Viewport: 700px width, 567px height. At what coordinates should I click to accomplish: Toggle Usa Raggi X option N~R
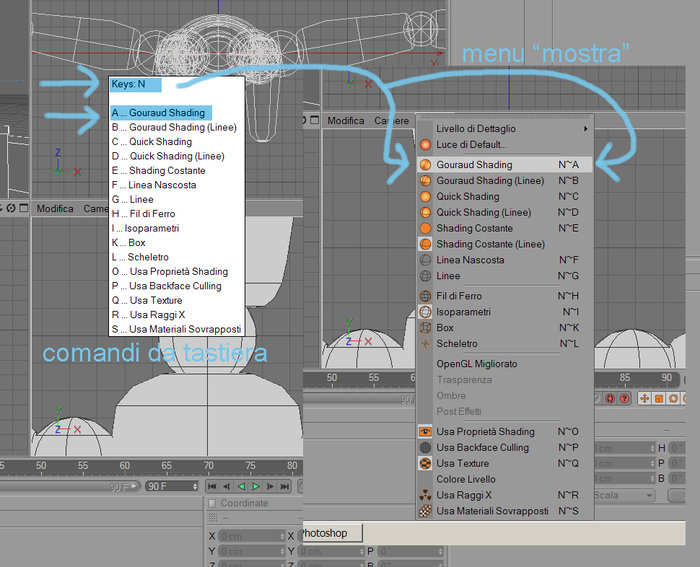pos(505,495)
